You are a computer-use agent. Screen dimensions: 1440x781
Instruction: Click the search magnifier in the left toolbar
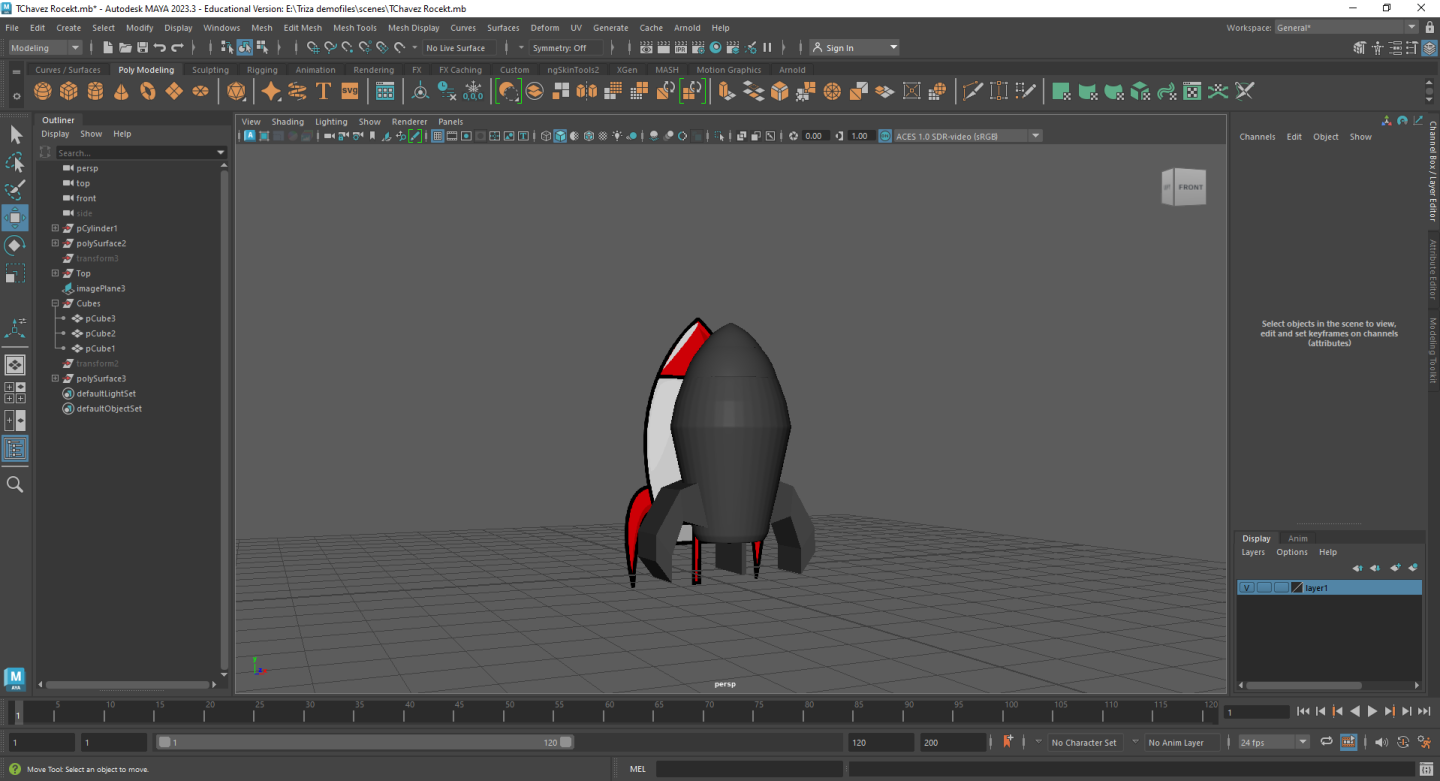[x=15, y=484]
